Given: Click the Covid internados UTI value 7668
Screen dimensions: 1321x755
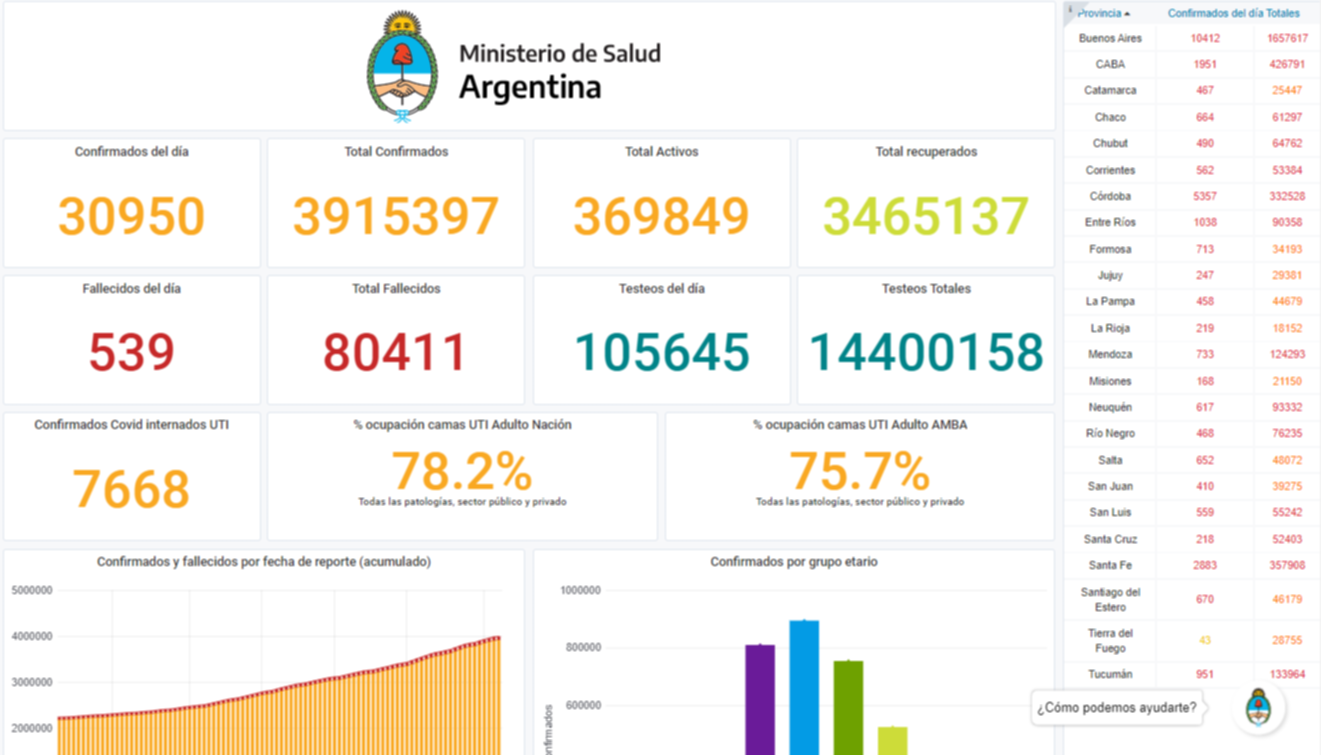Looking at the screenshot, I should [x=131, y=489].
